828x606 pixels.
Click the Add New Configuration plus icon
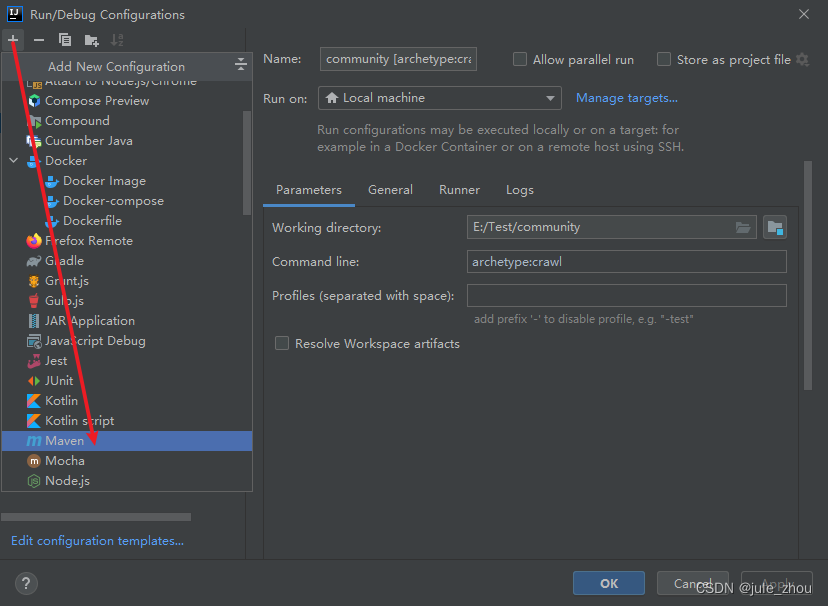point(13,40)
